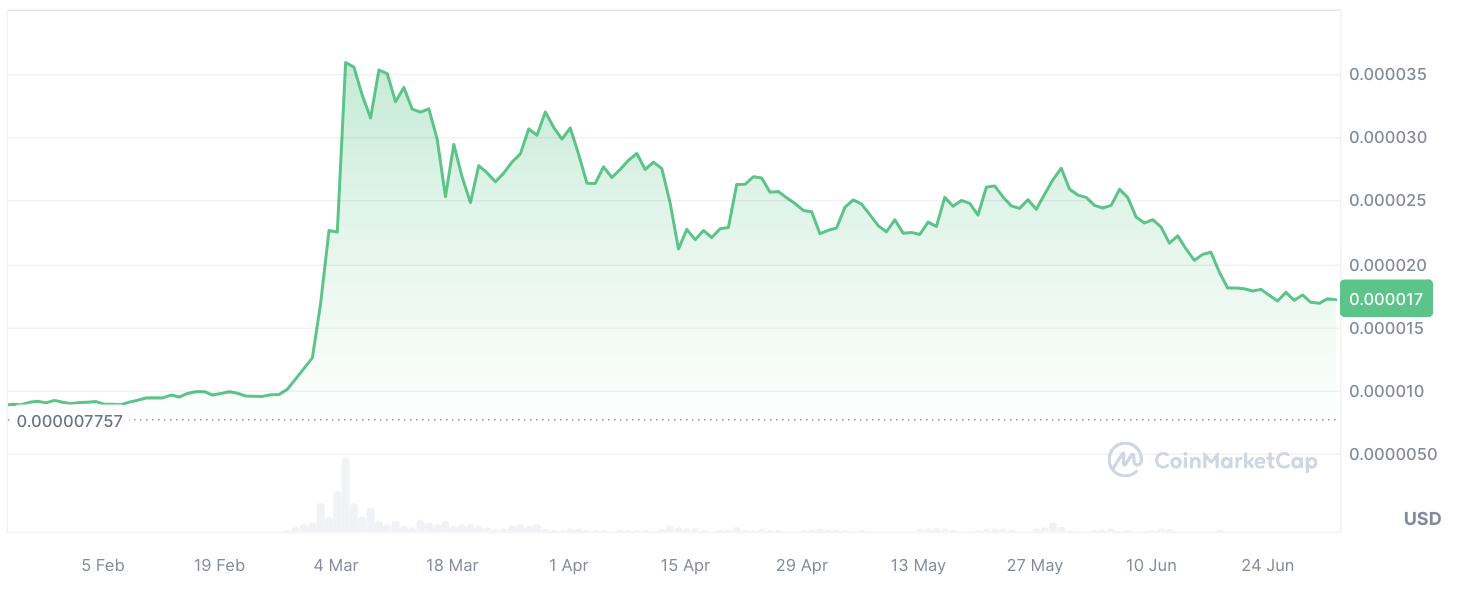1460x596 pixels.
Task: Click the tallest volume bar near 4 Mar
Action: (x=345, y=495)
